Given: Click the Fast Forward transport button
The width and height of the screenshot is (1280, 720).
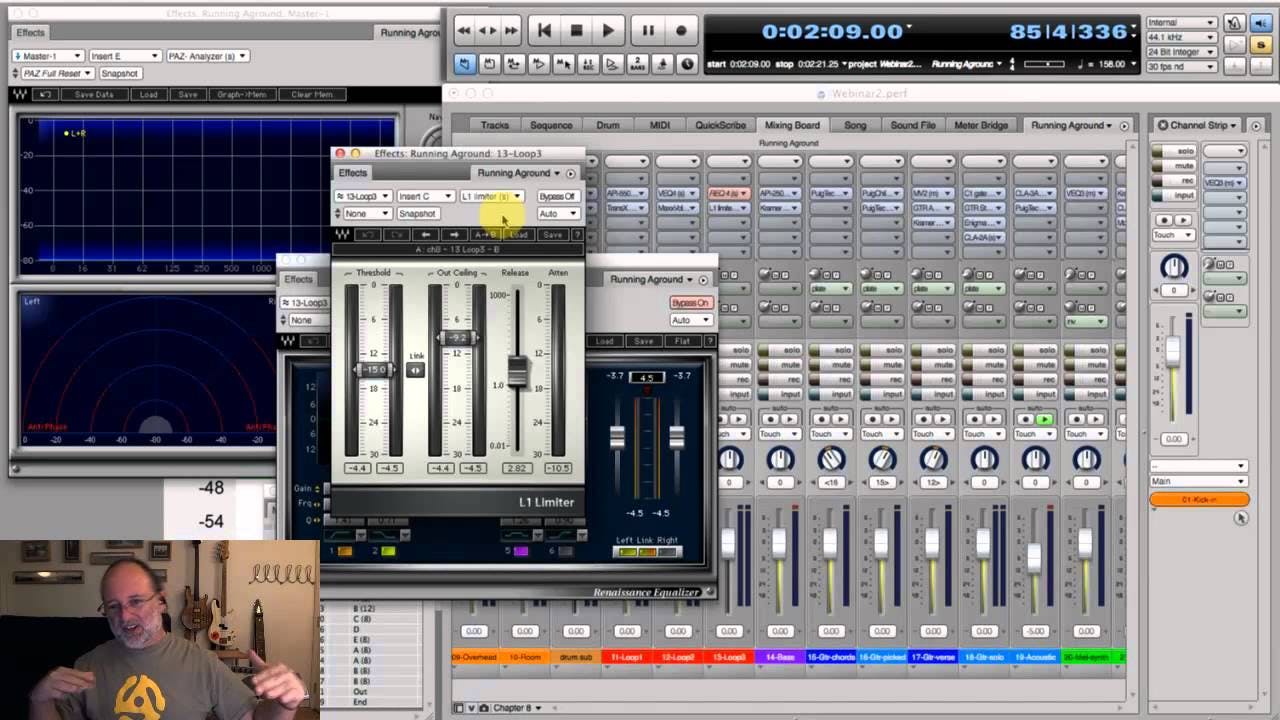Looking at the screenshot, I should 511,31.
